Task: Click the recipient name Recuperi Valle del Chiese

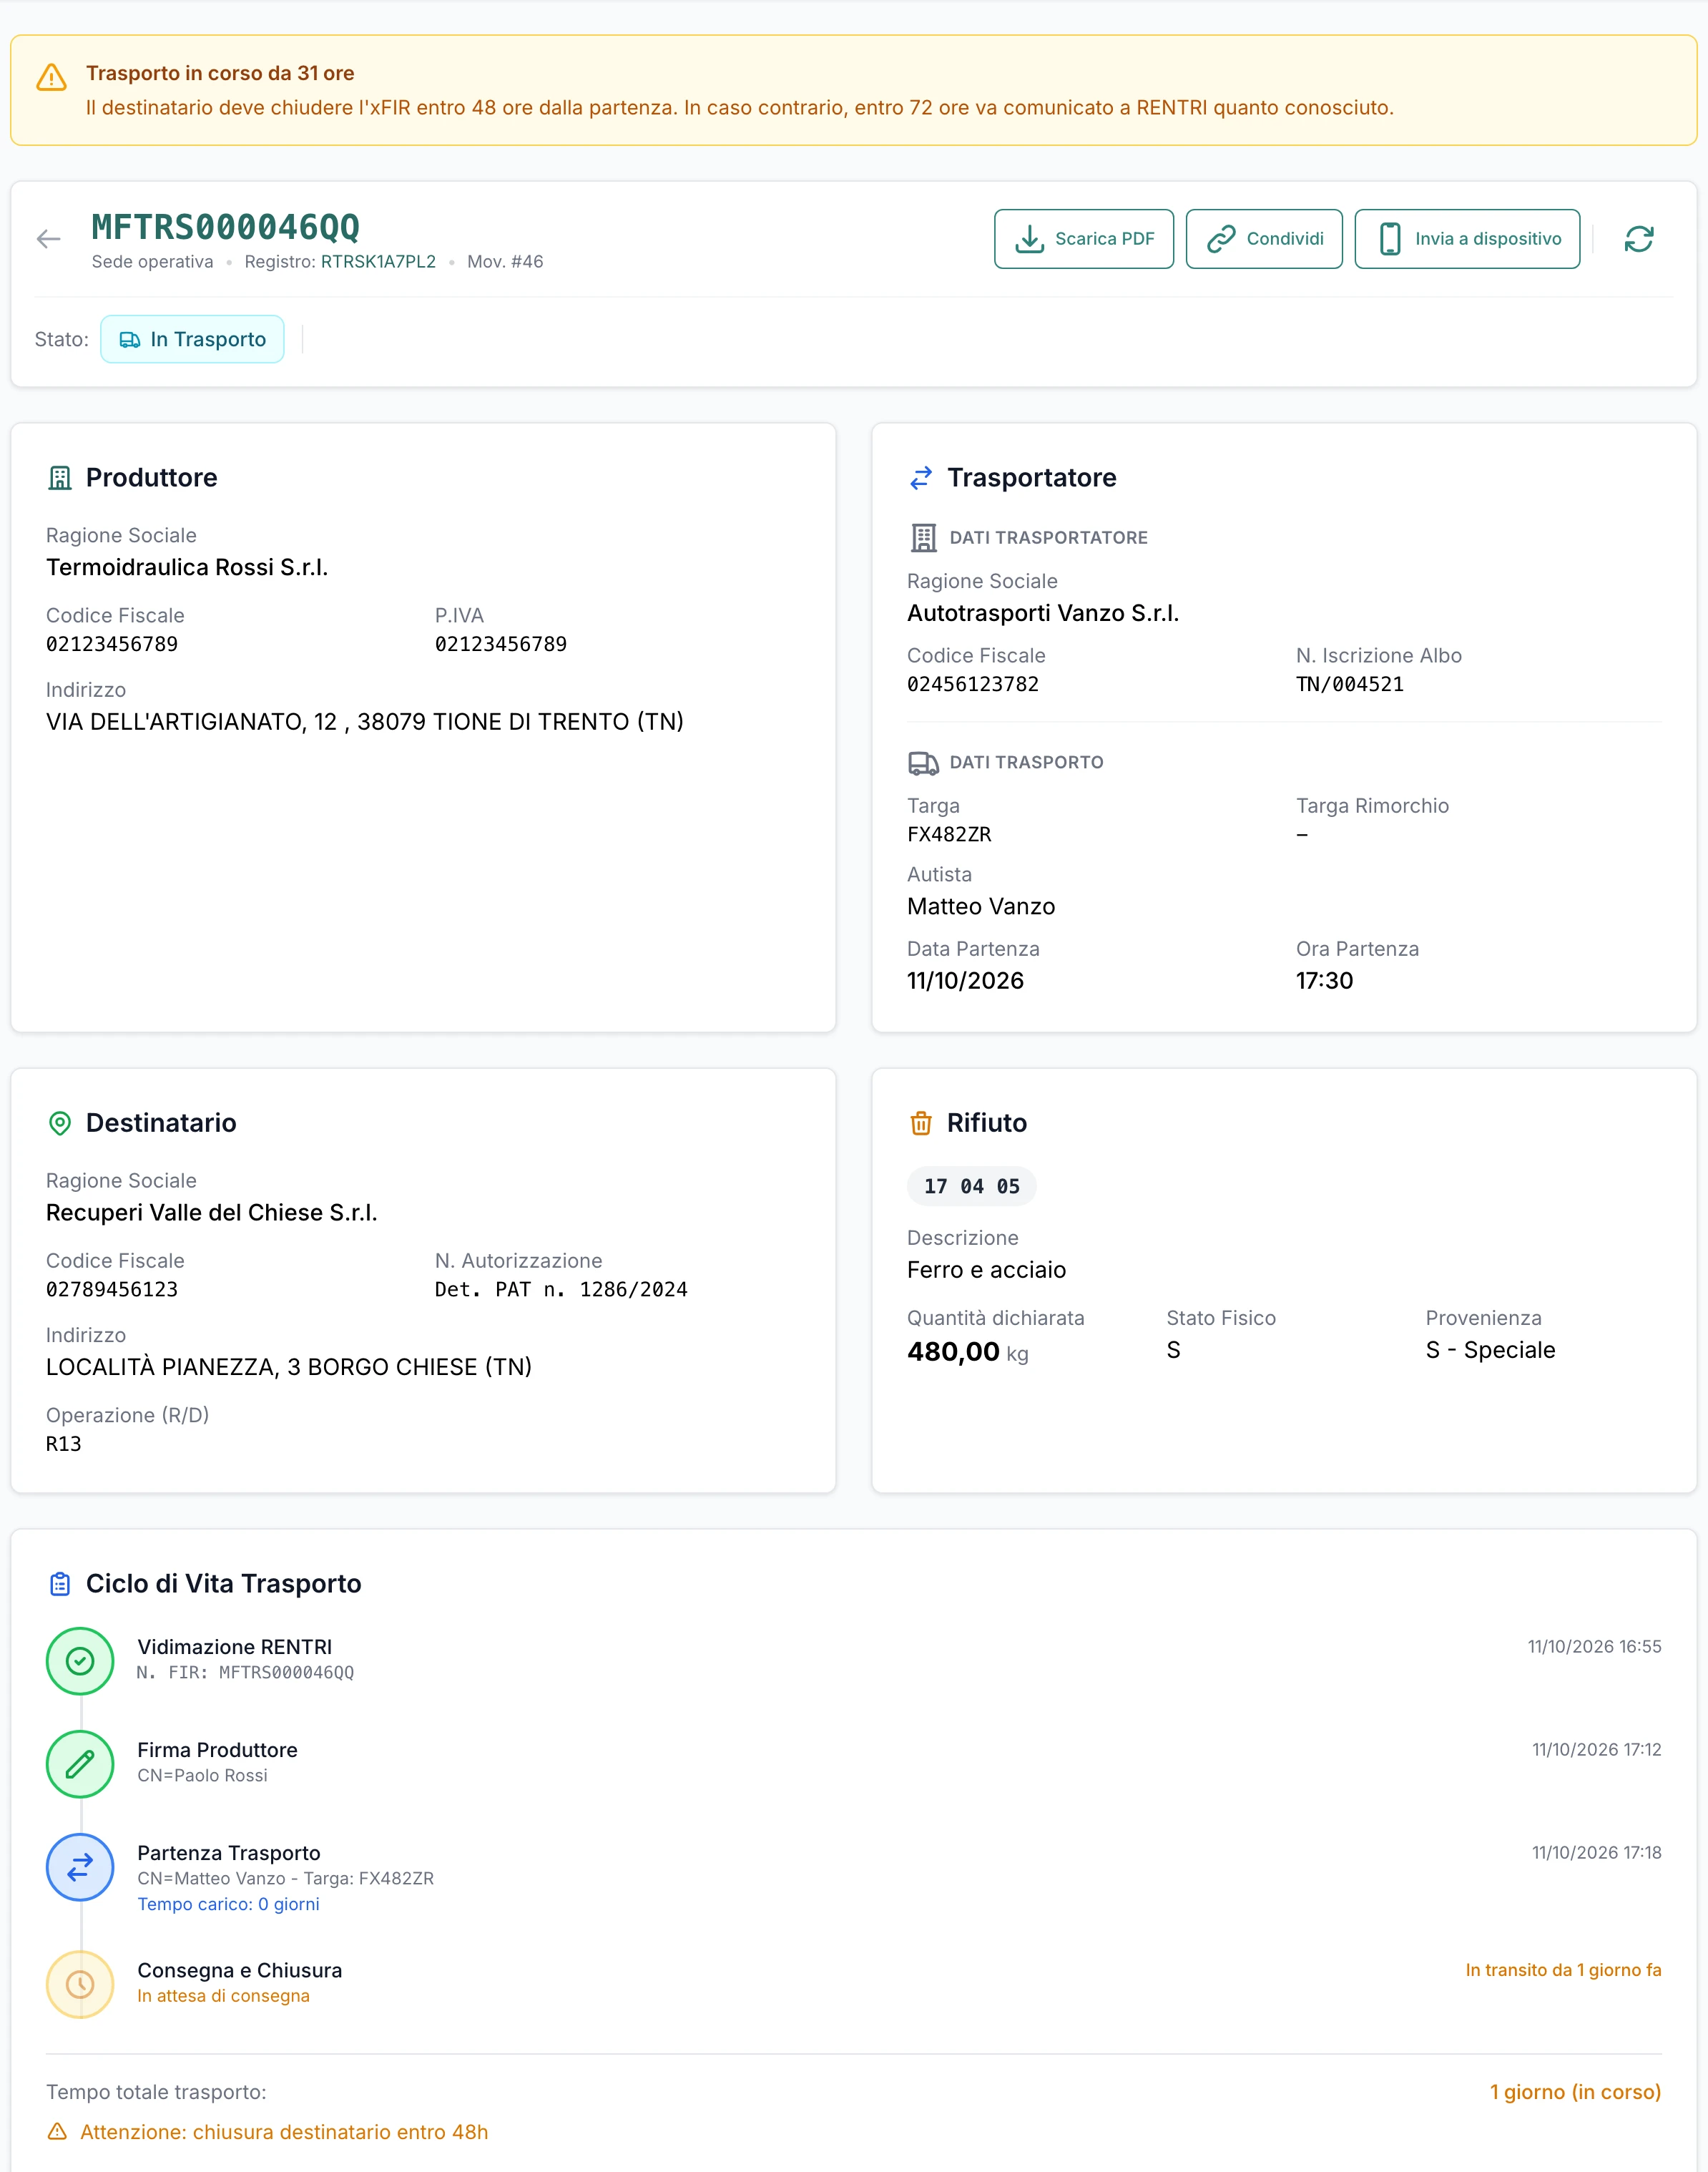Action: click(x=211, y=1212)
